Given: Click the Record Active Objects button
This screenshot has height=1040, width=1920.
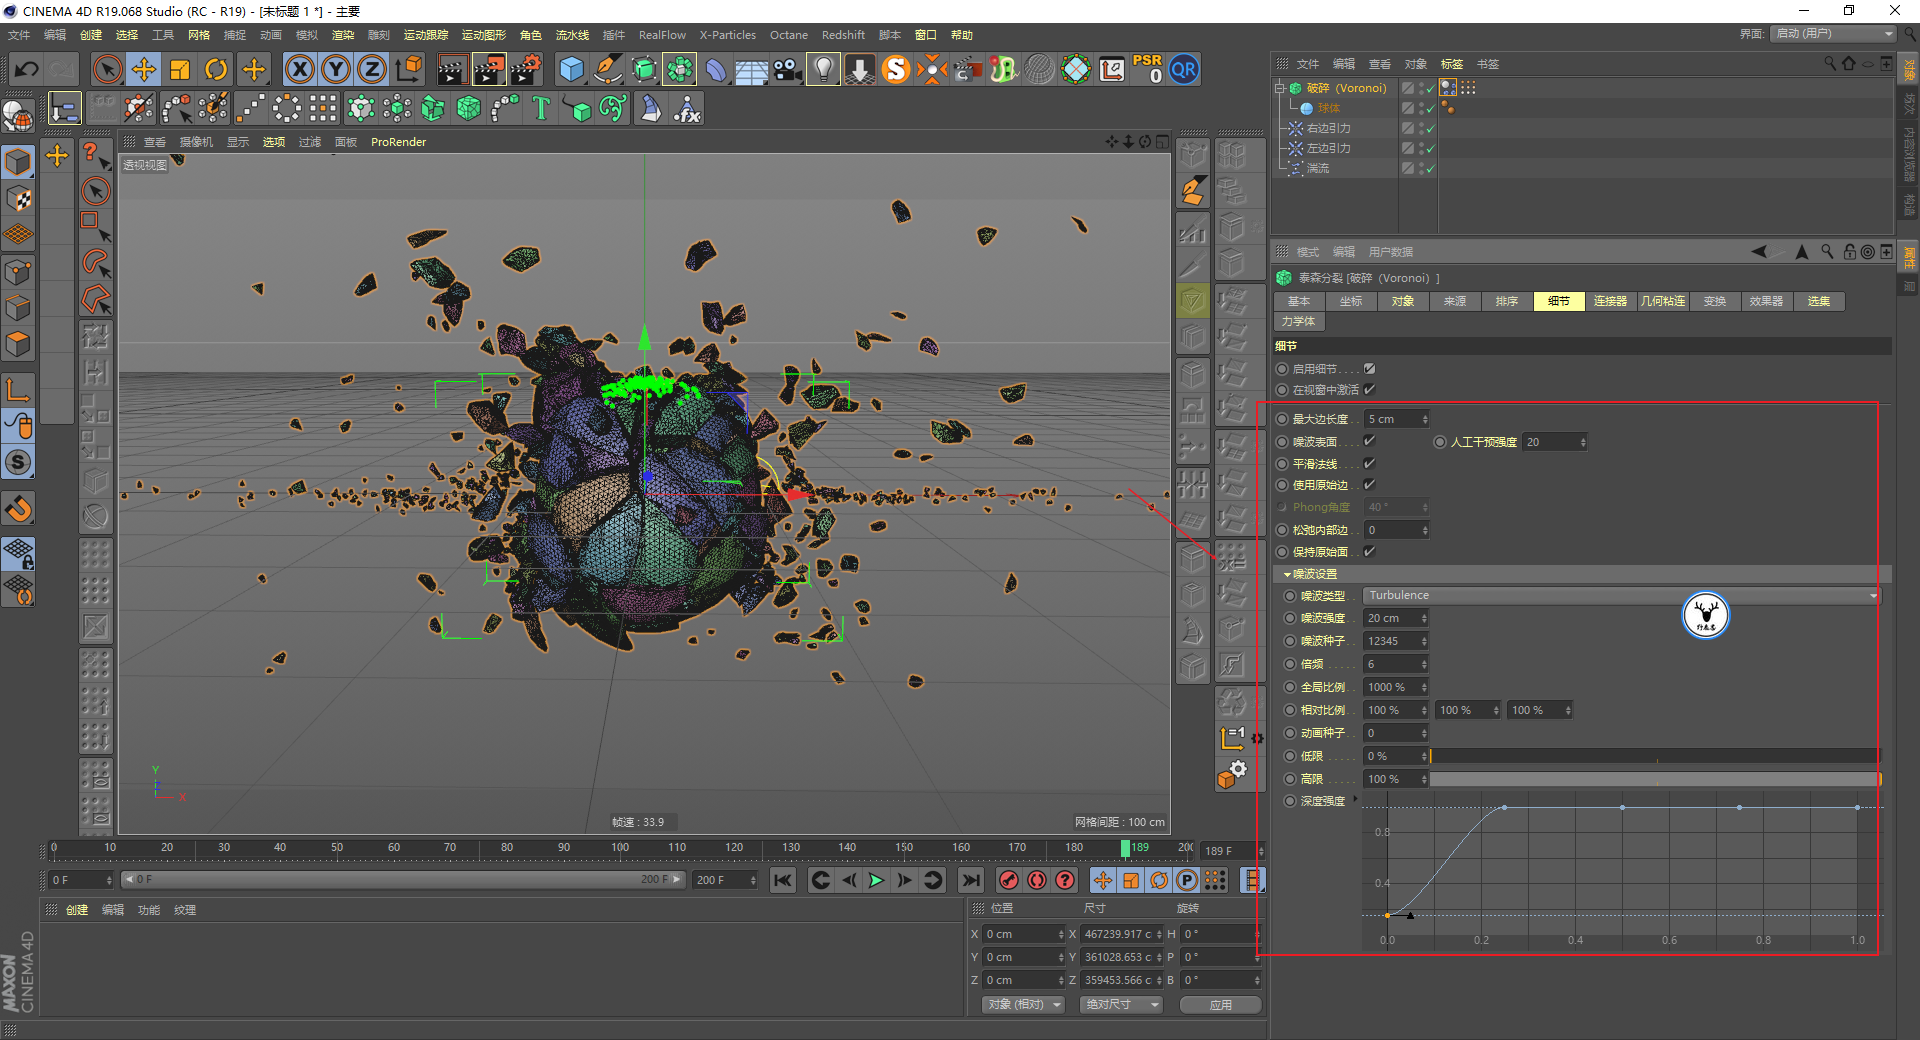Looking at the screenshot, I should (1009, 880).
